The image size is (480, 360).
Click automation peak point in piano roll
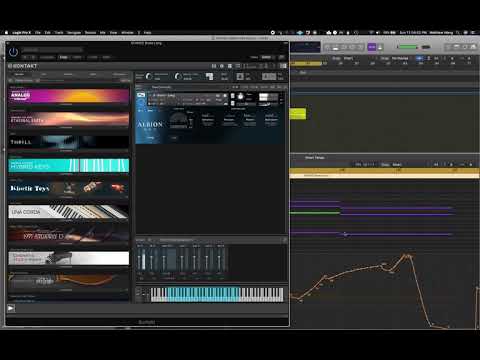(x=407, y=256)
